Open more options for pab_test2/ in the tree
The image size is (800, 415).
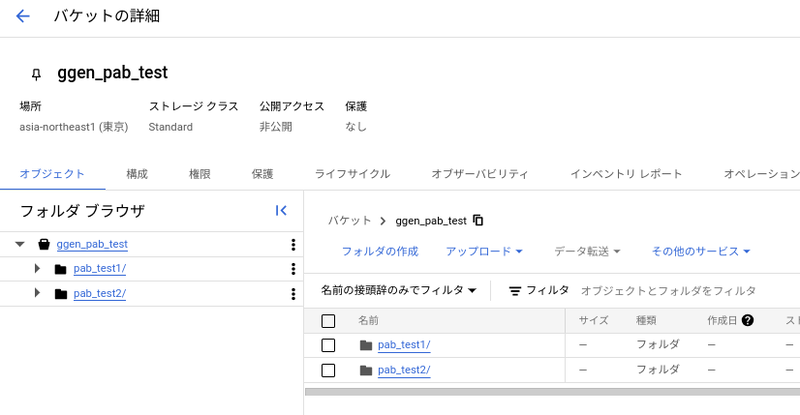(x=293, y=294)
